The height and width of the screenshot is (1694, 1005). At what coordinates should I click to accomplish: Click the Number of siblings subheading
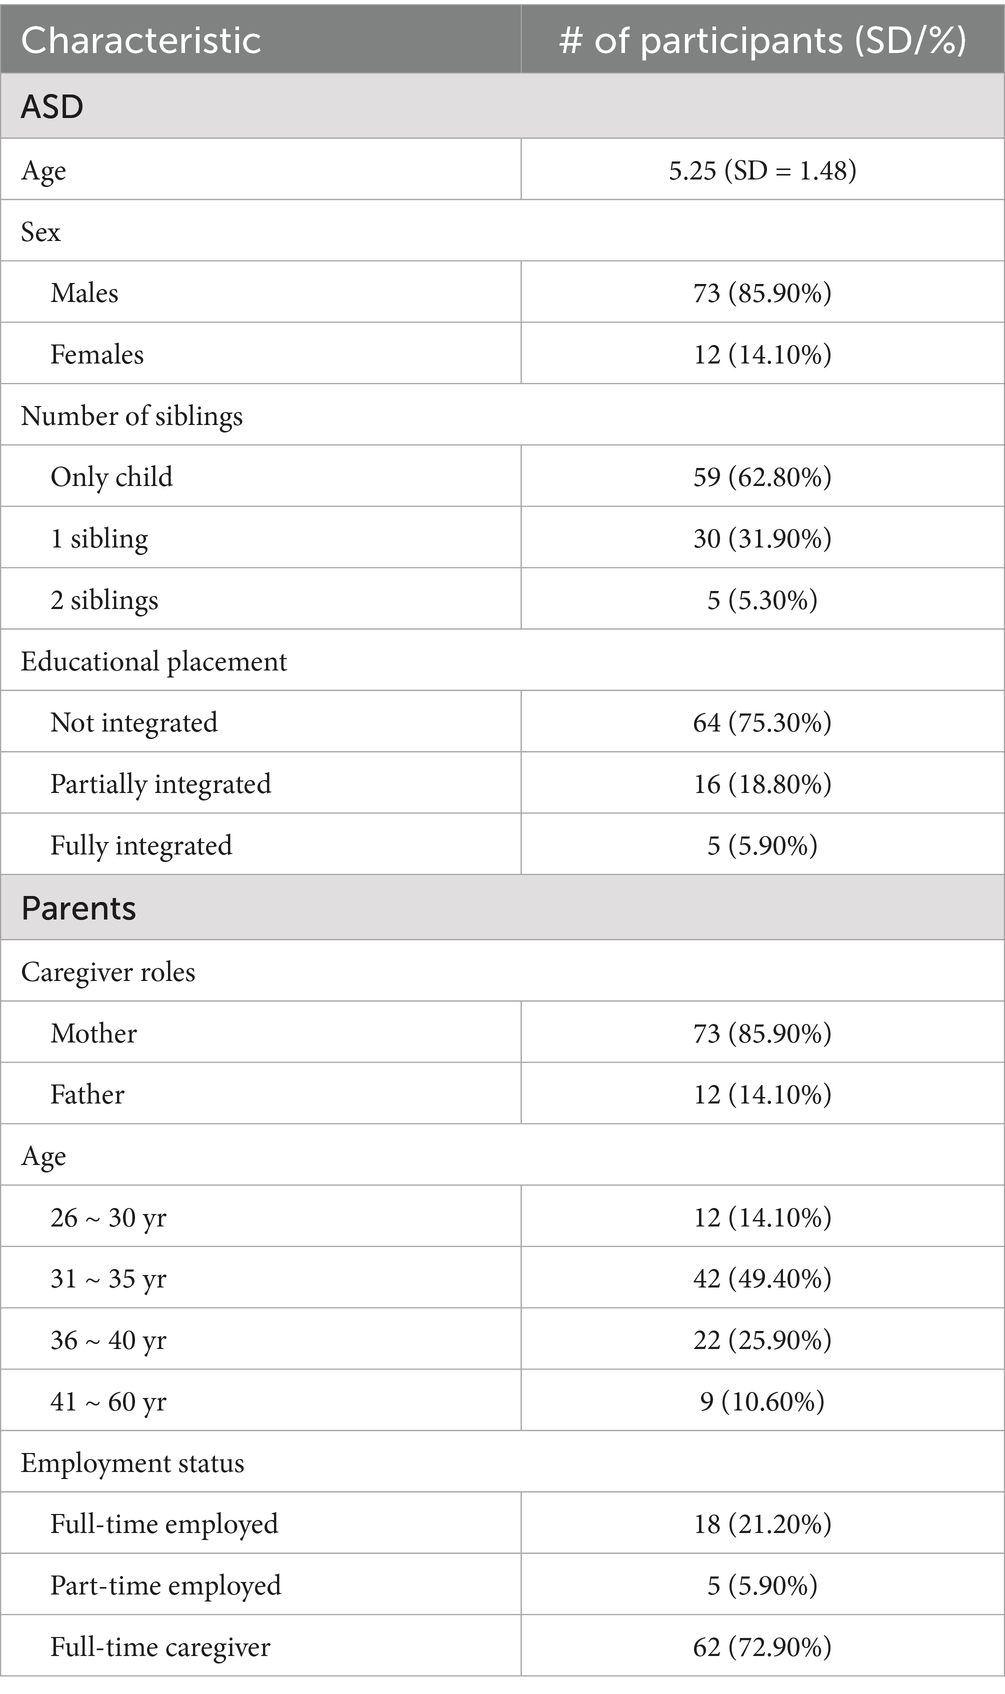coord(132,416)
